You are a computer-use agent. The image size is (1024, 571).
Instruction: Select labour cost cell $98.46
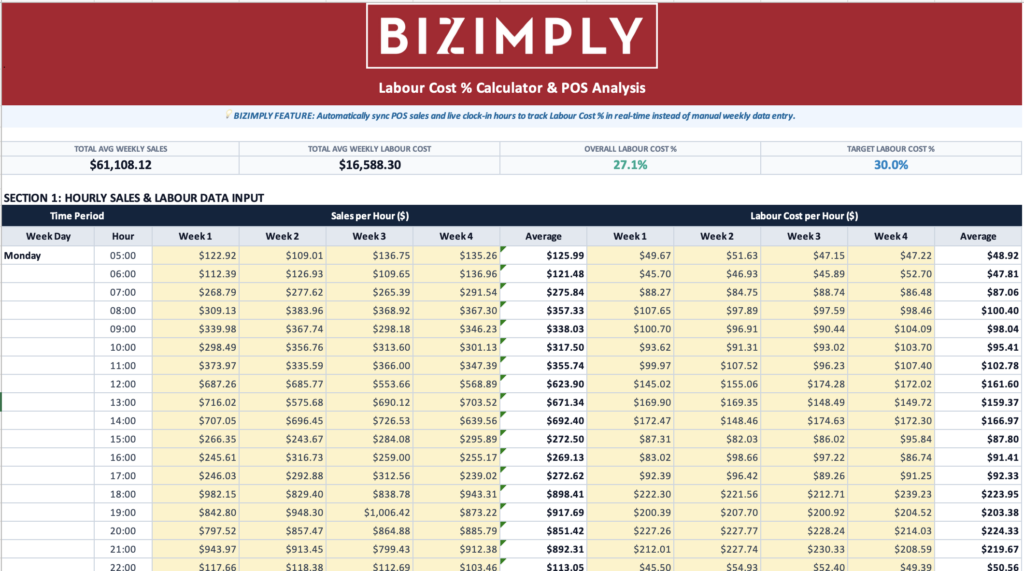[891, 310]
